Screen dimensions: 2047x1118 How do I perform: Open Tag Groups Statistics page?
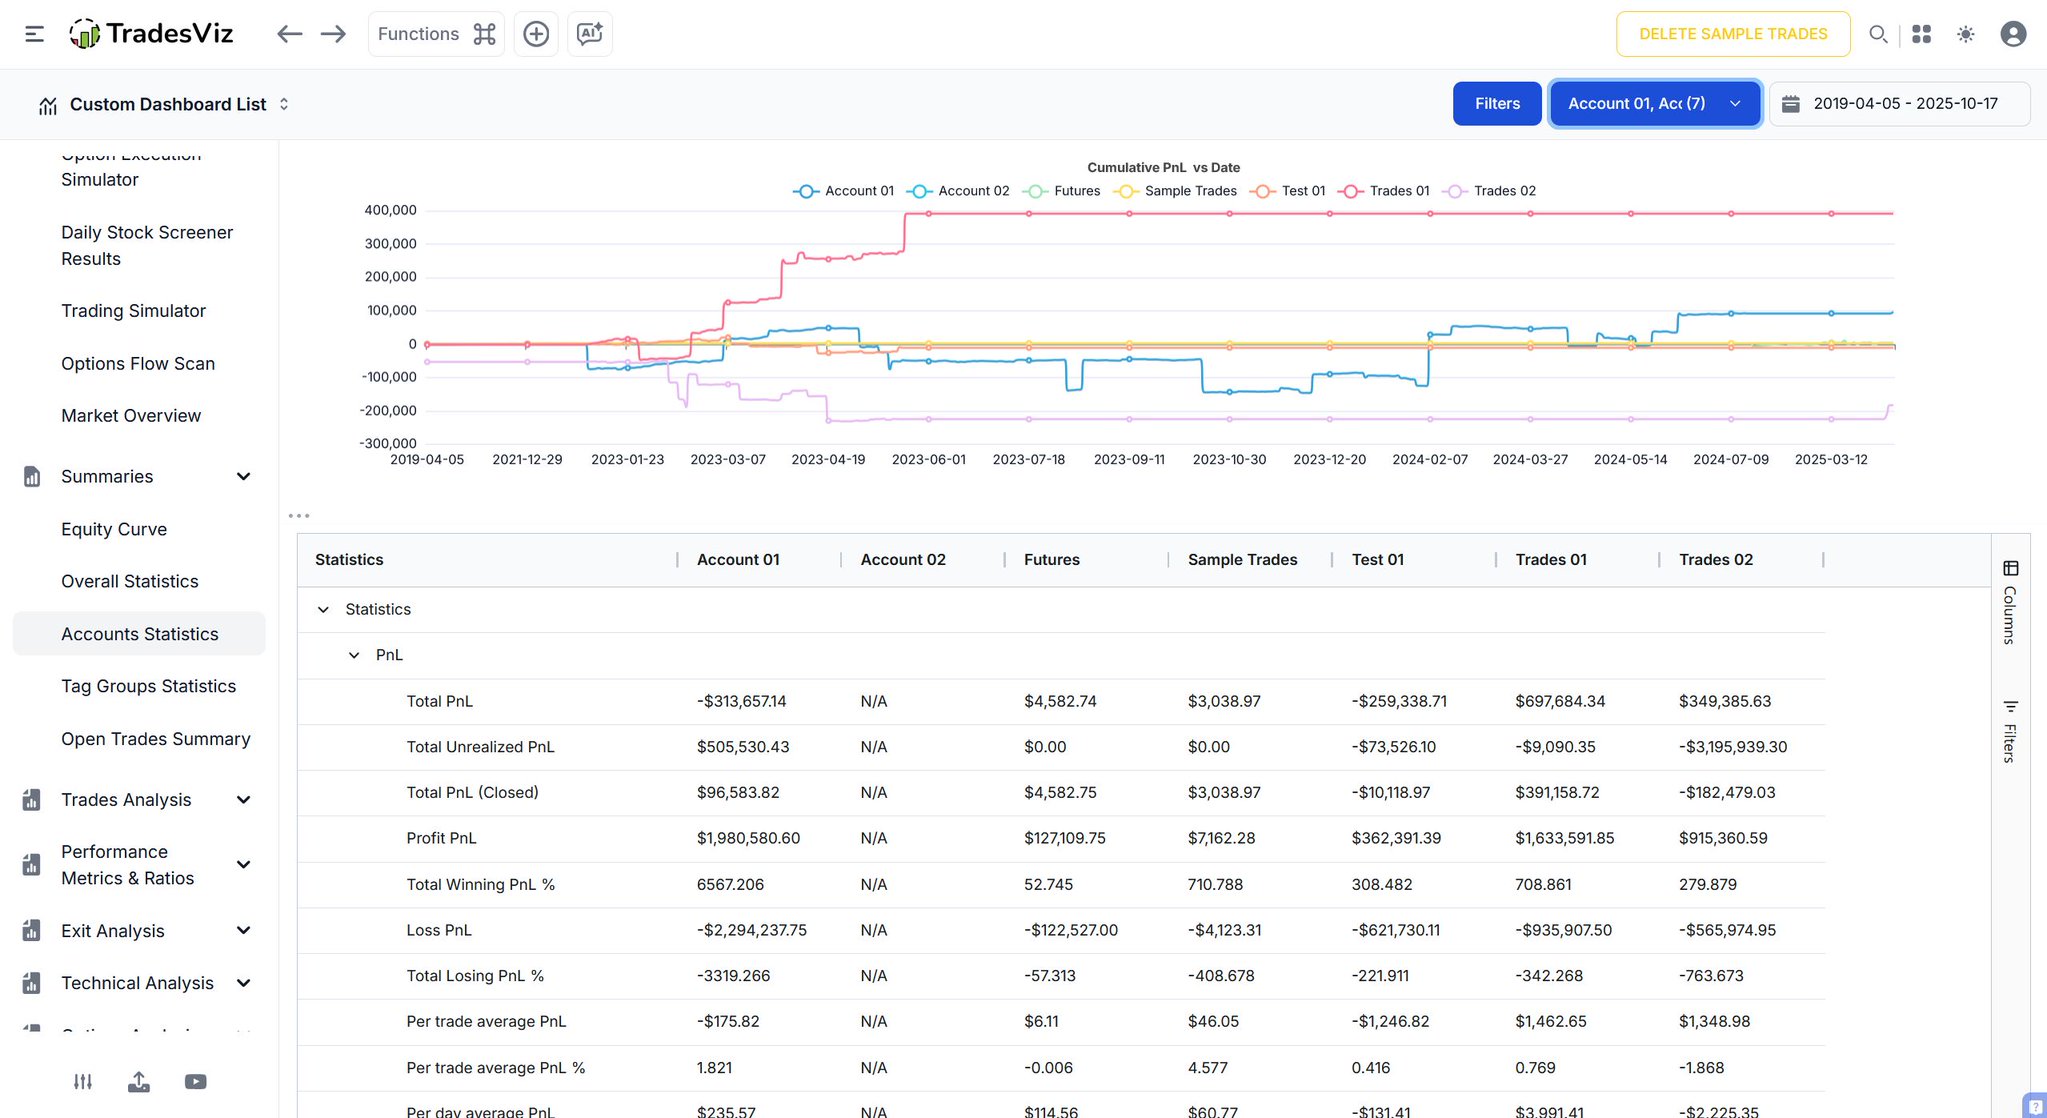tap(148, 686)
